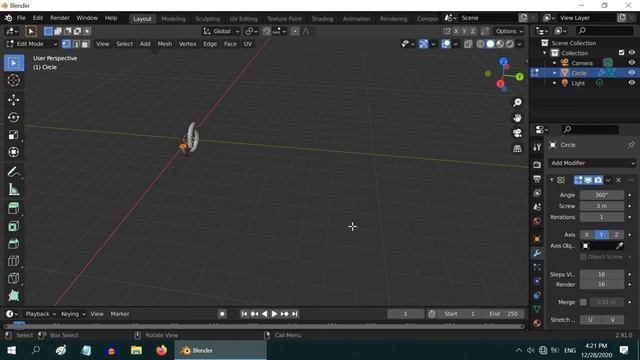Screen dimensions: 640x360
Task: Select the Transform tool
Action: [x=13, y=152]
